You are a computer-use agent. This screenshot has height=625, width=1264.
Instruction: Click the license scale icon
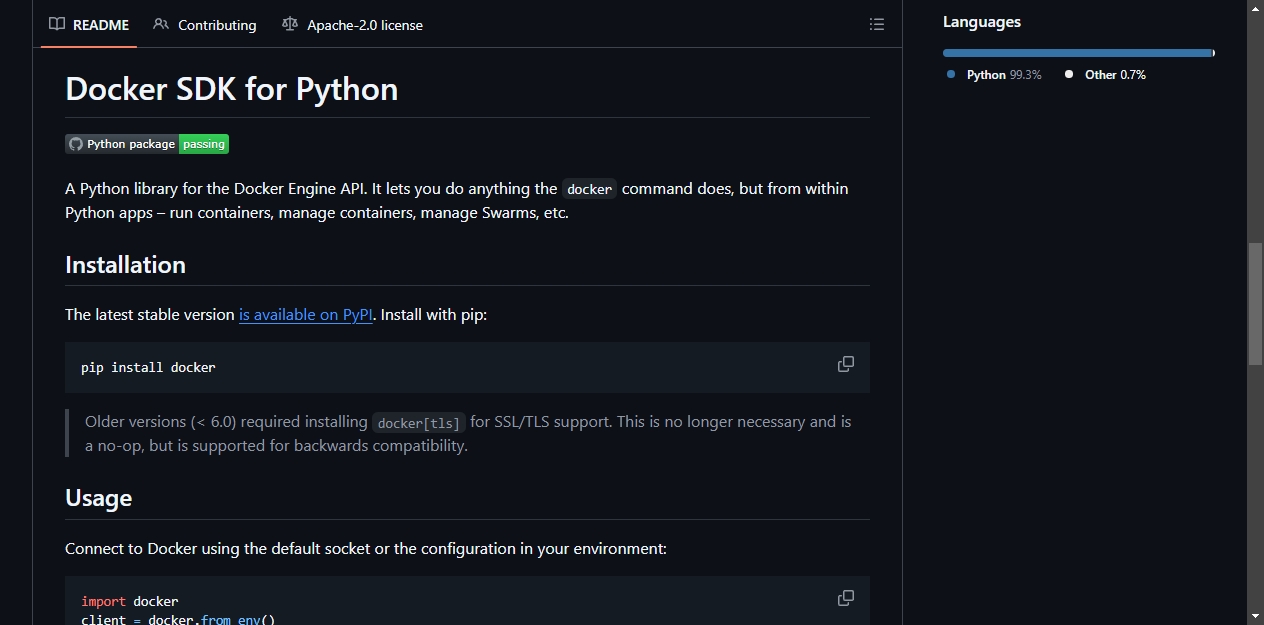290,24
